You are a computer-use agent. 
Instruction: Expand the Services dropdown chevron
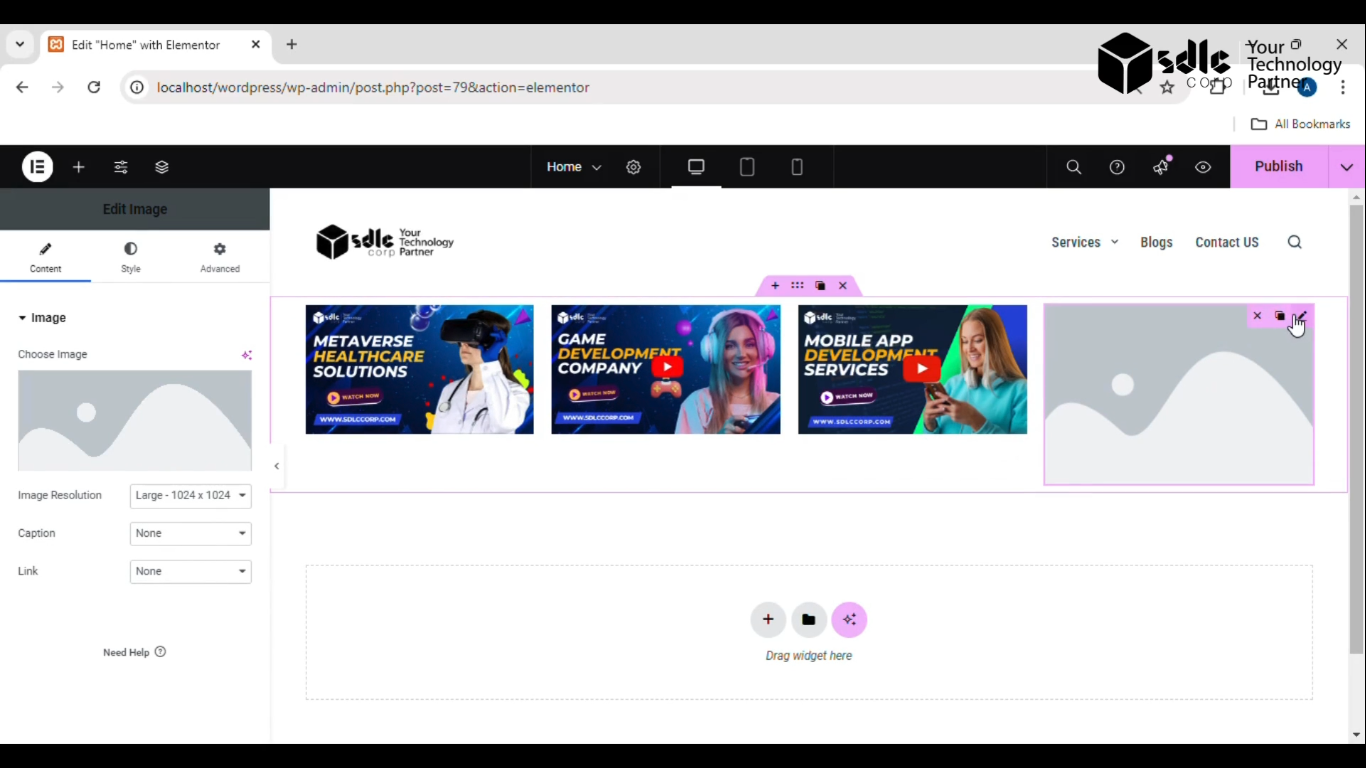click(1115, 242)
